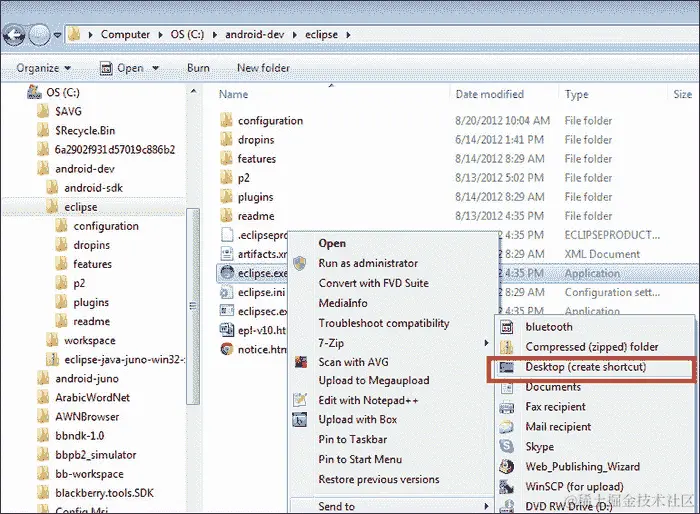Select blackberry.tools.SDK folder in the tree
The height and width of the screenshot is (514, 700).
point(104,493)
